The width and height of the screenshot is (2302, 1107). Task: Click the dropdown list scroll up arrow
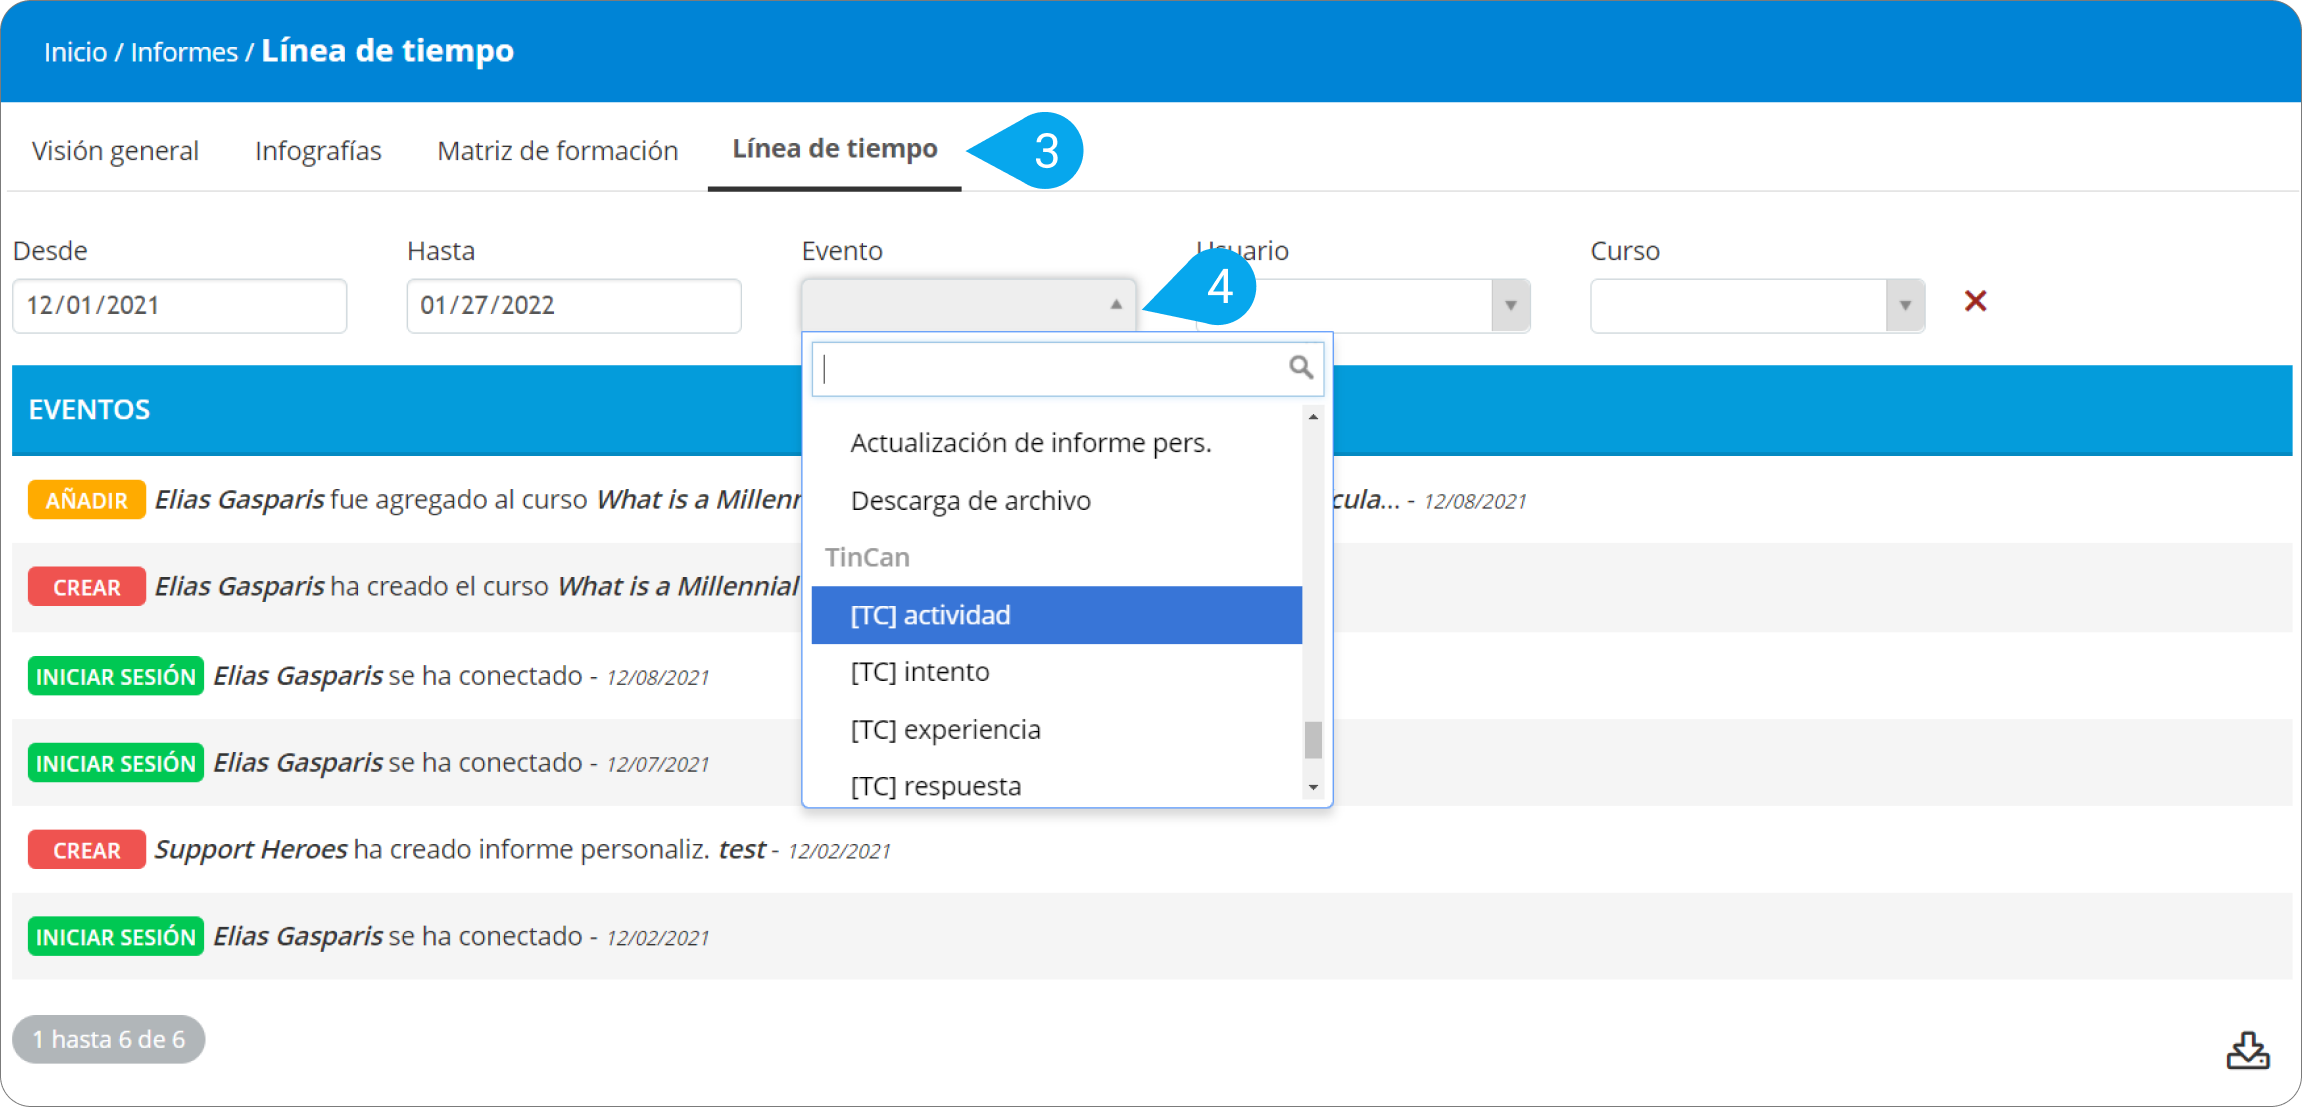tap(1313, 416)
